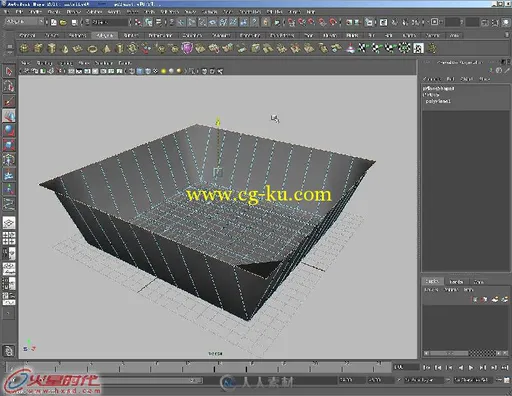Toggle Attribute Editor visibility icon
The height and width of the screenshot is (396, 512).
pos(485,22)
